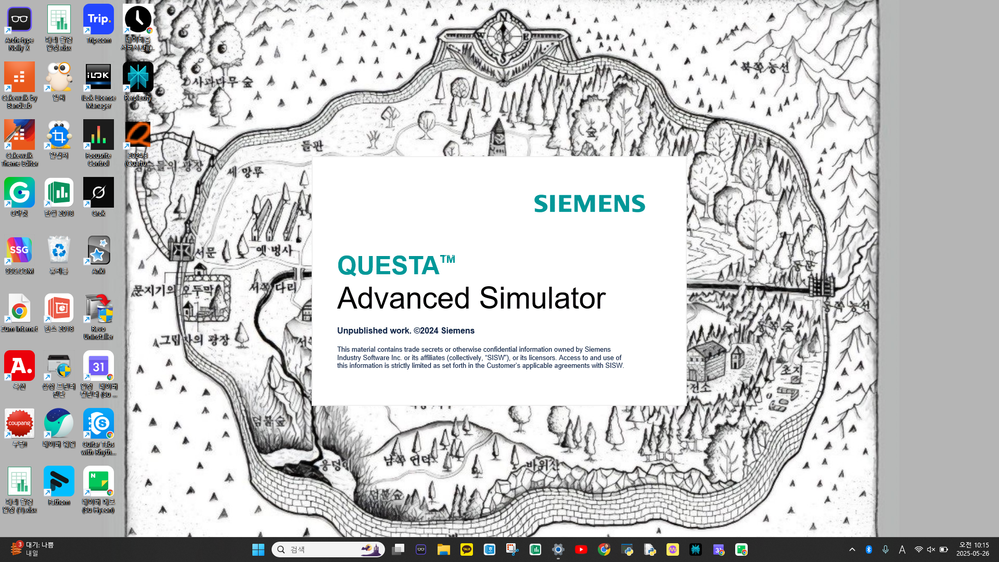This screenshot has width=999, height=562.
Task: Open the Settings gear on the taskbar
Action: click(558, 549)
